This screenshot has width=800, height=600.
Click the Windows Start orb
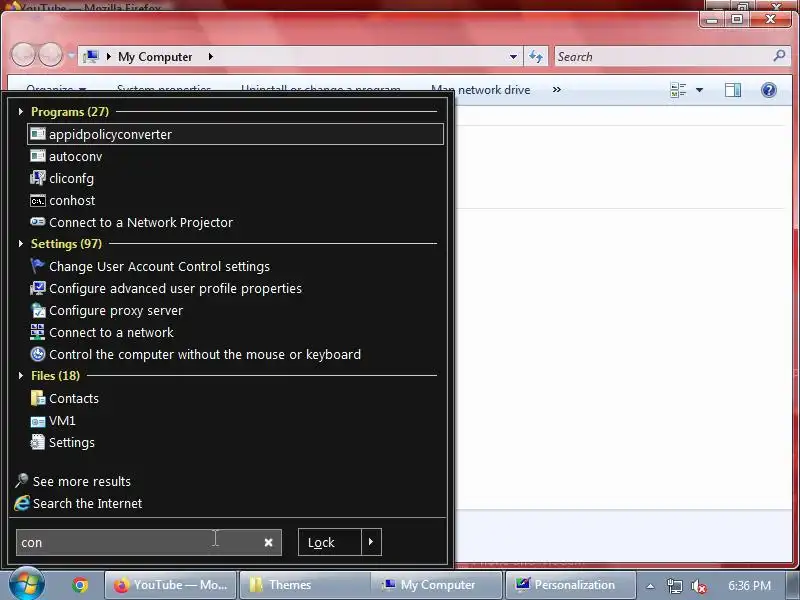[27, 584]
